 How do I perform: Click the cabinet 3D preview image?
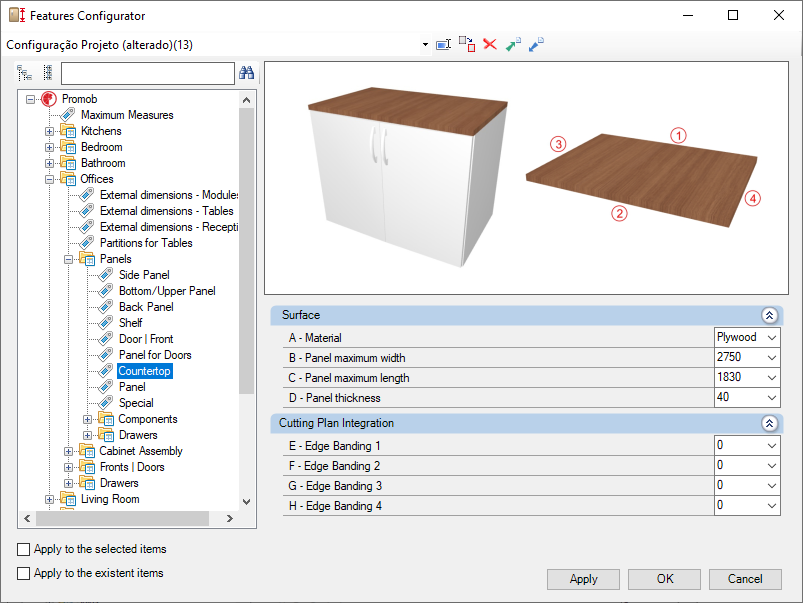coord(408,177)
